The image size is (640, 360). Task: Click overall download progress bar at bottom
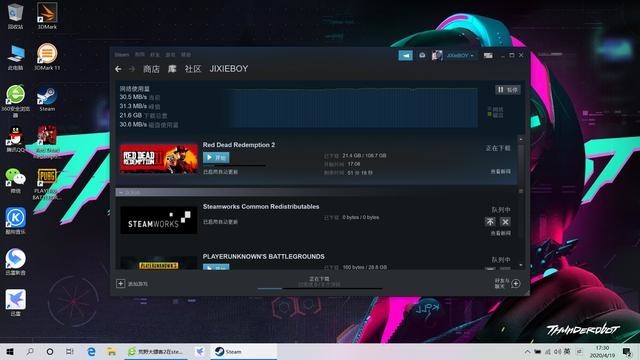click(x=320, y=288)
